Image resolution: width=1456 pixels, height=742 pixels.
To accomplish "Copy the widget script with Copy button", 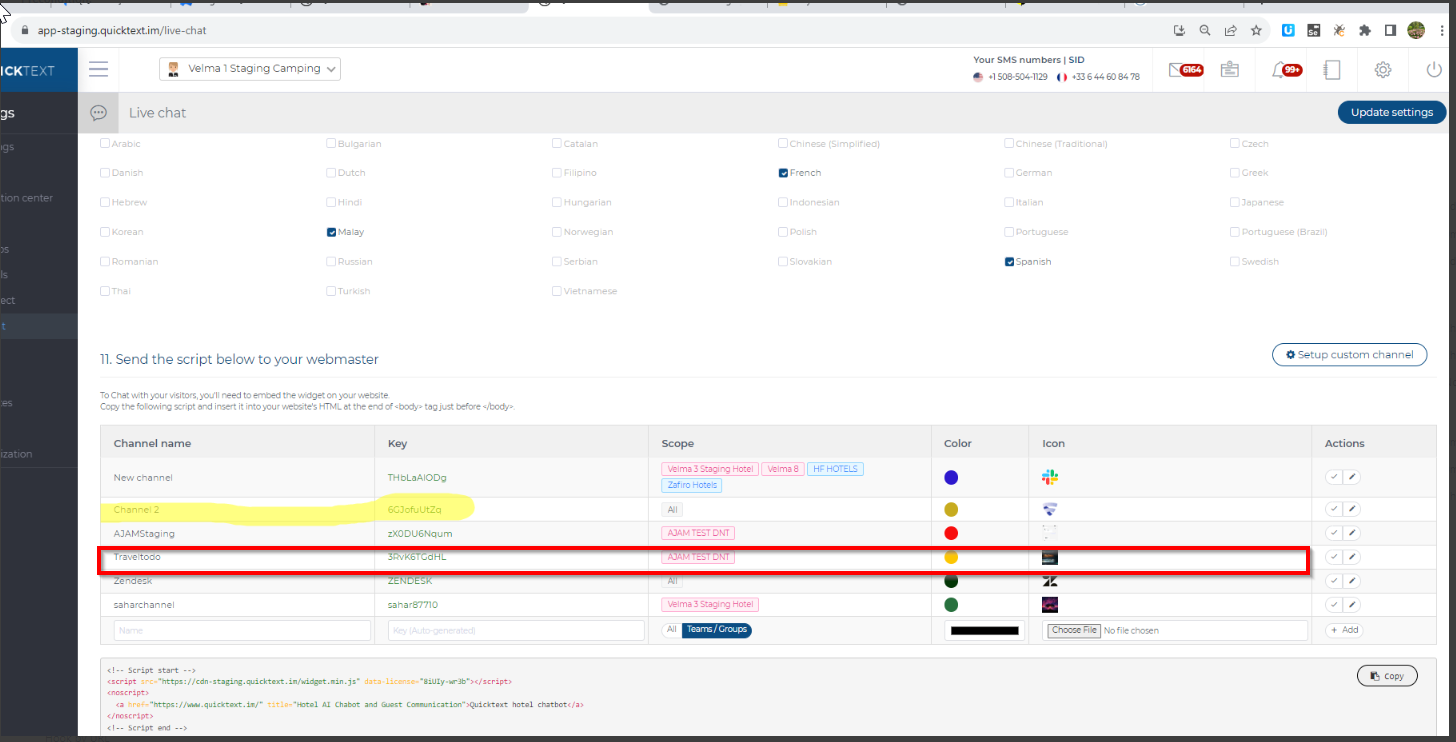I will pos(1386,676).
